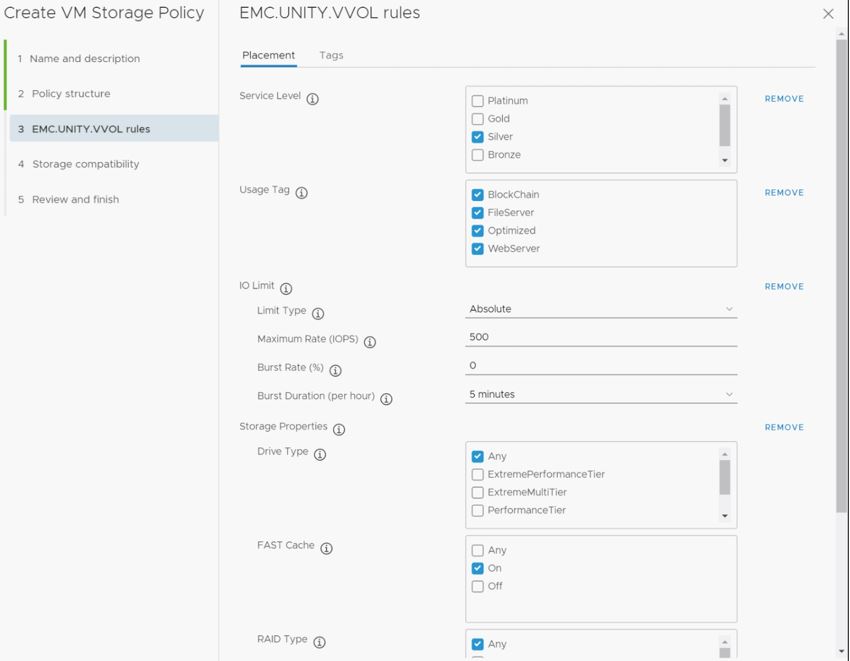This screenshot has width=850, height=661.
Task: Enable the Gold service level checkbox
Action: click(x=478, y=119)
